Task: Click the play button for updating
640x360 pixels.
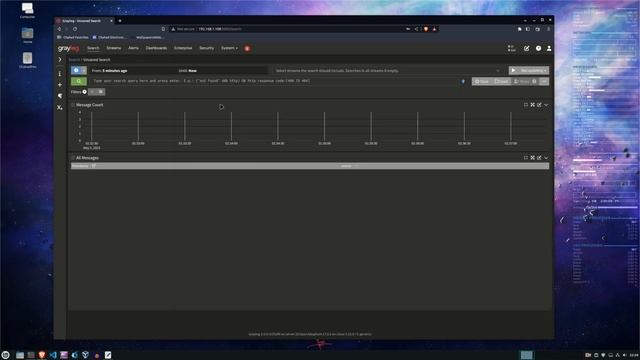Action: [513, 71]
